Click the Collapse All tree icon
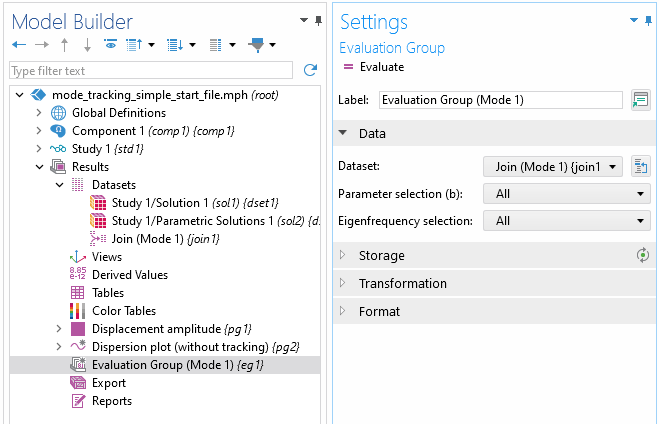The height and width of the screenshot is (424, 659). [134, 45]
